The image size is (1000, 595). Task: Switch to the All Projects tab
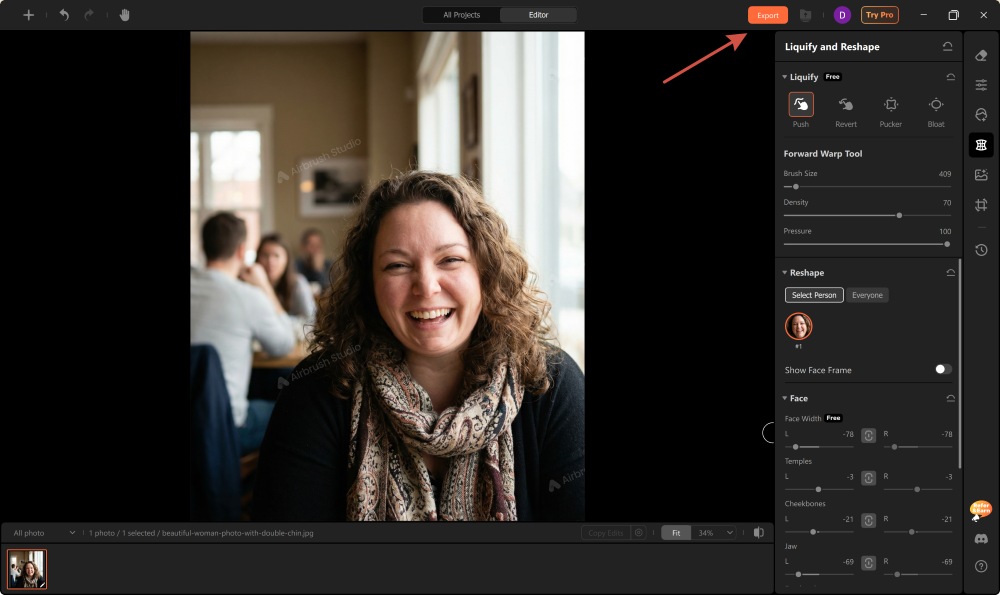pyautogui.click(x=462, y=15)
